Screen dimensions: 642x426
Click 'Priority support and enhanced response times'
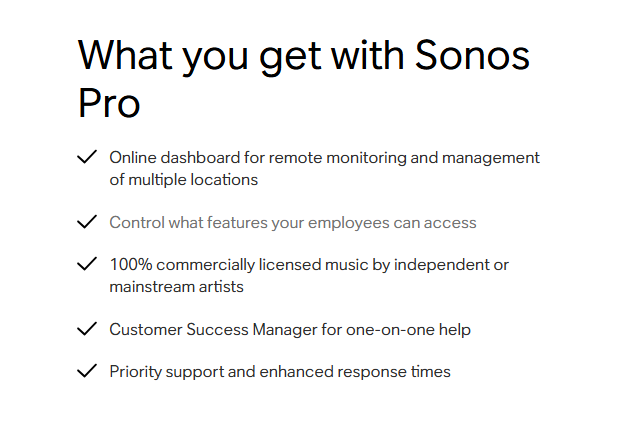pyautogui.click(x=280, y=372)
